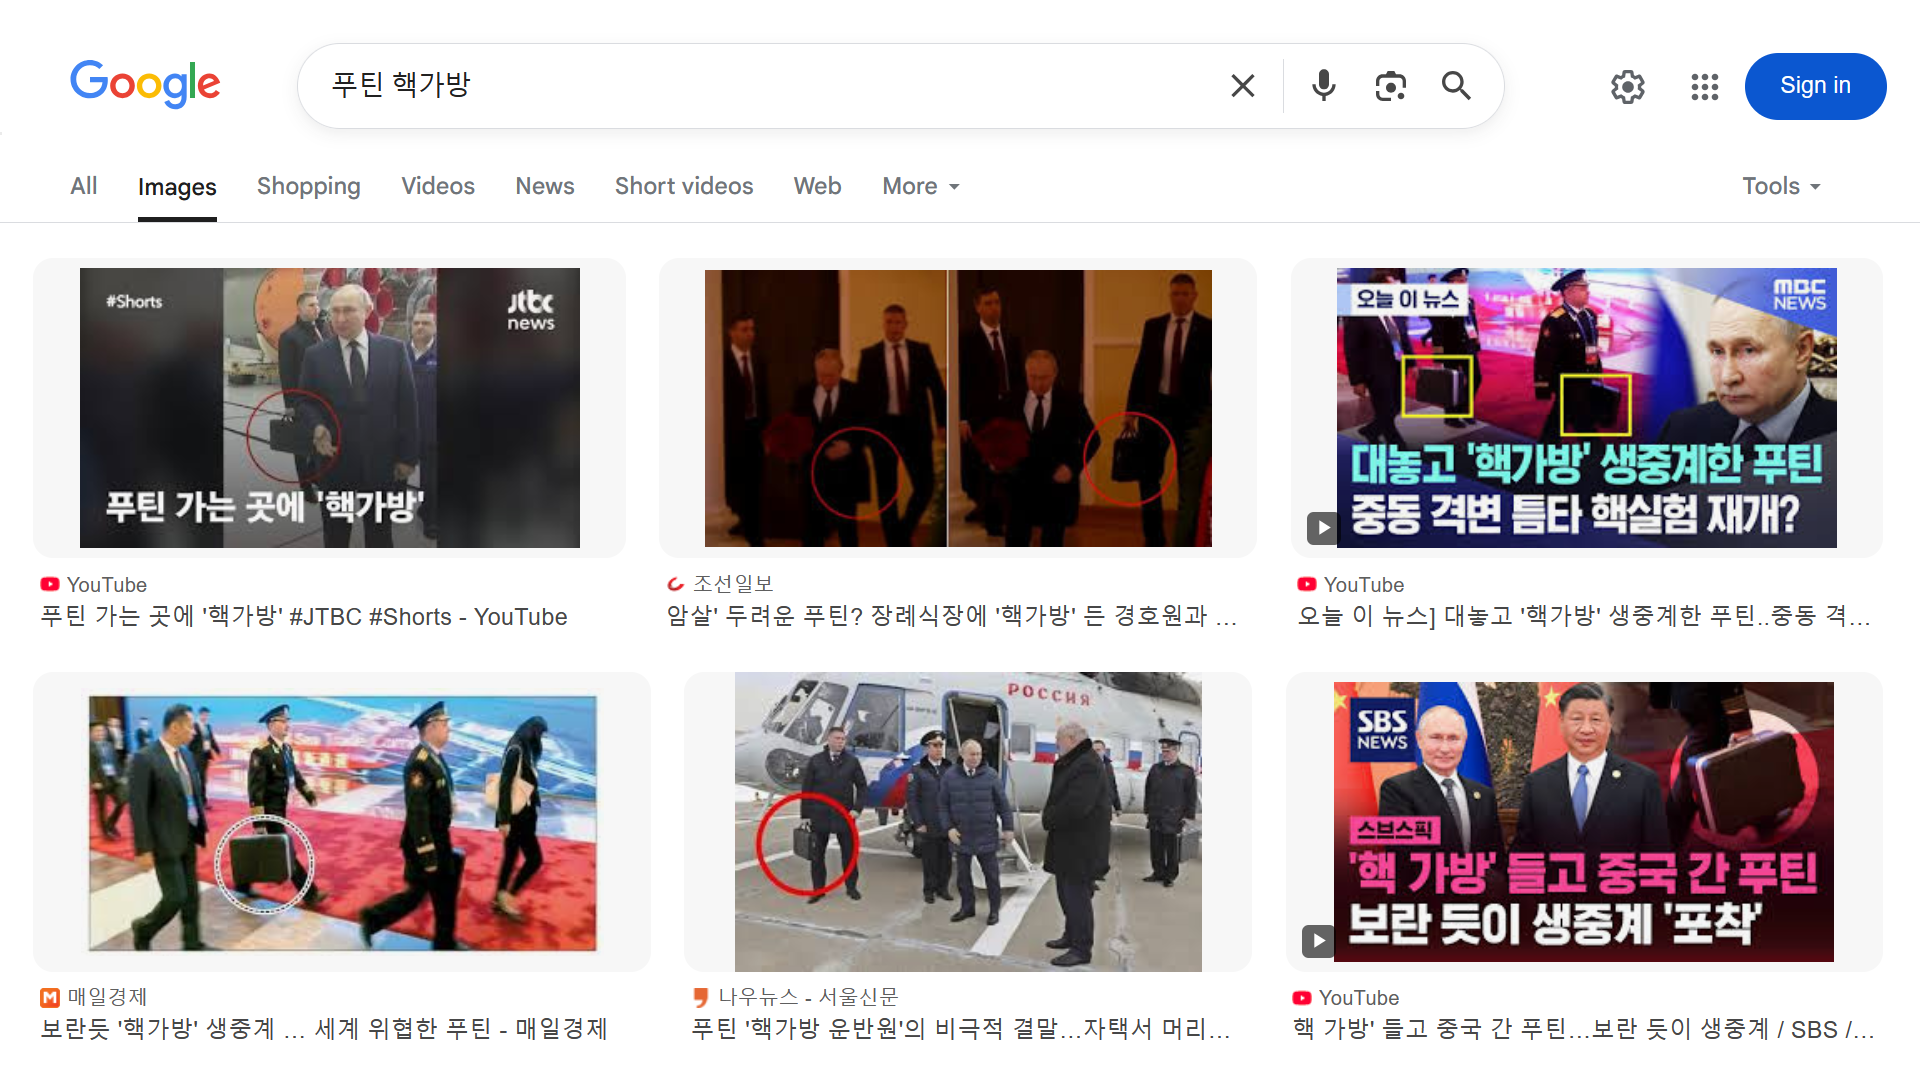Clear the search box with X icon
The height and width of the screenshot is (1080, 1920).
click(1242, 86)
